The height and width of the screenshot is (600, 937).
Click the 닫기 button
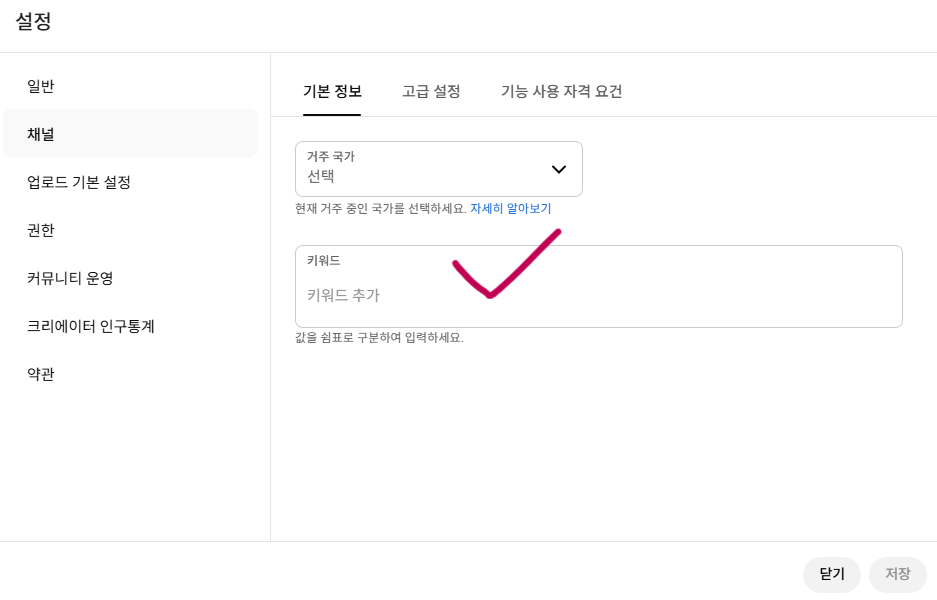831,574
